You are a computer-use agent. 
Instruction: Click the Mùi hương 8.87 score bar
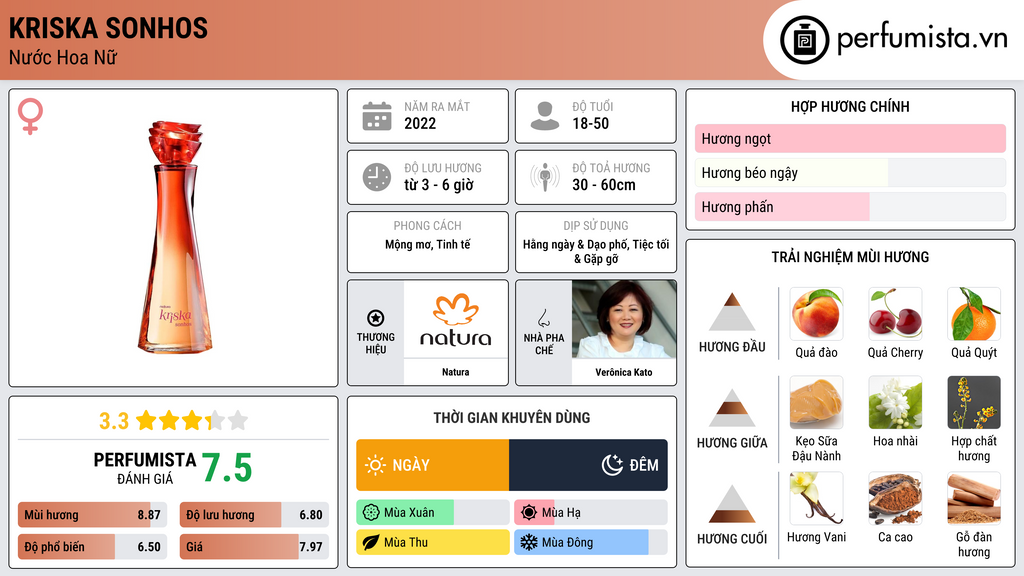point(93,515)
